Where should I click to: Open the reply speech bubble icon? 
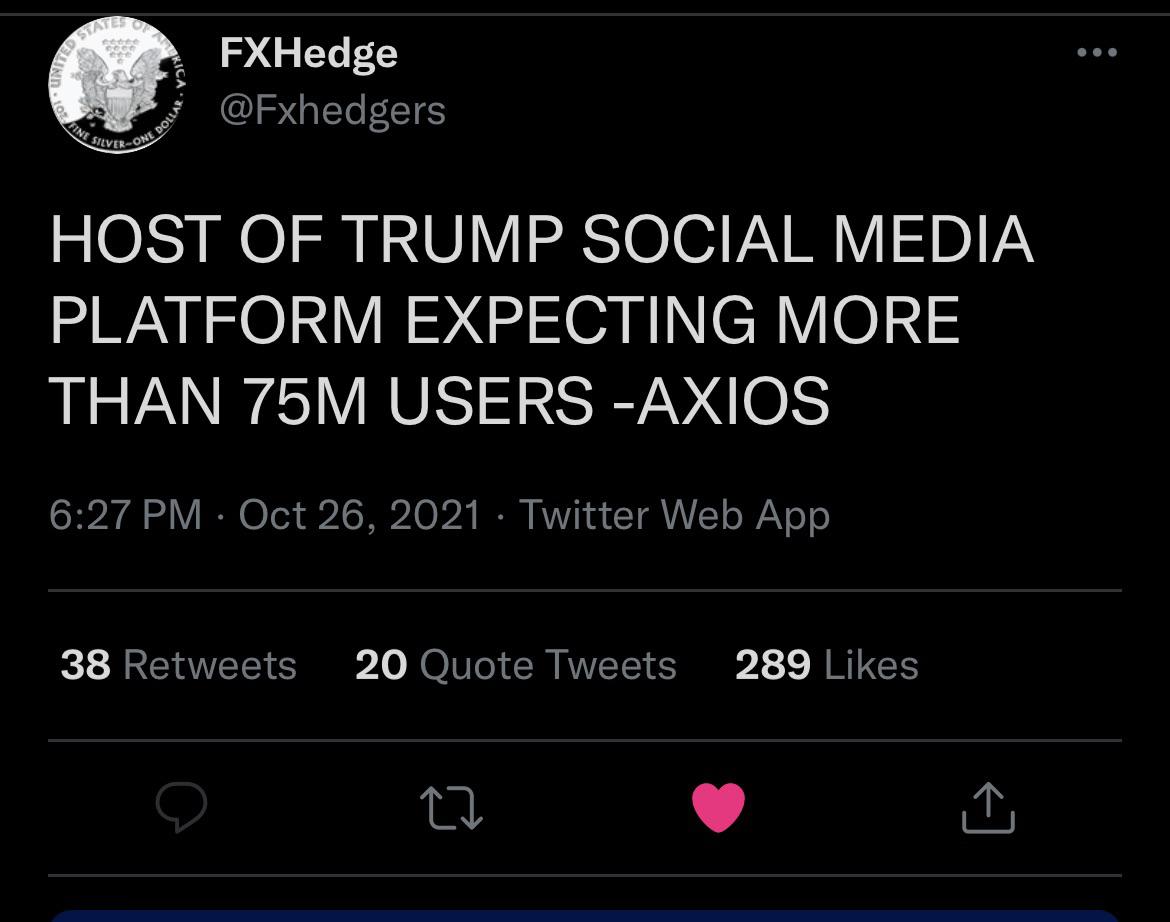181,806
